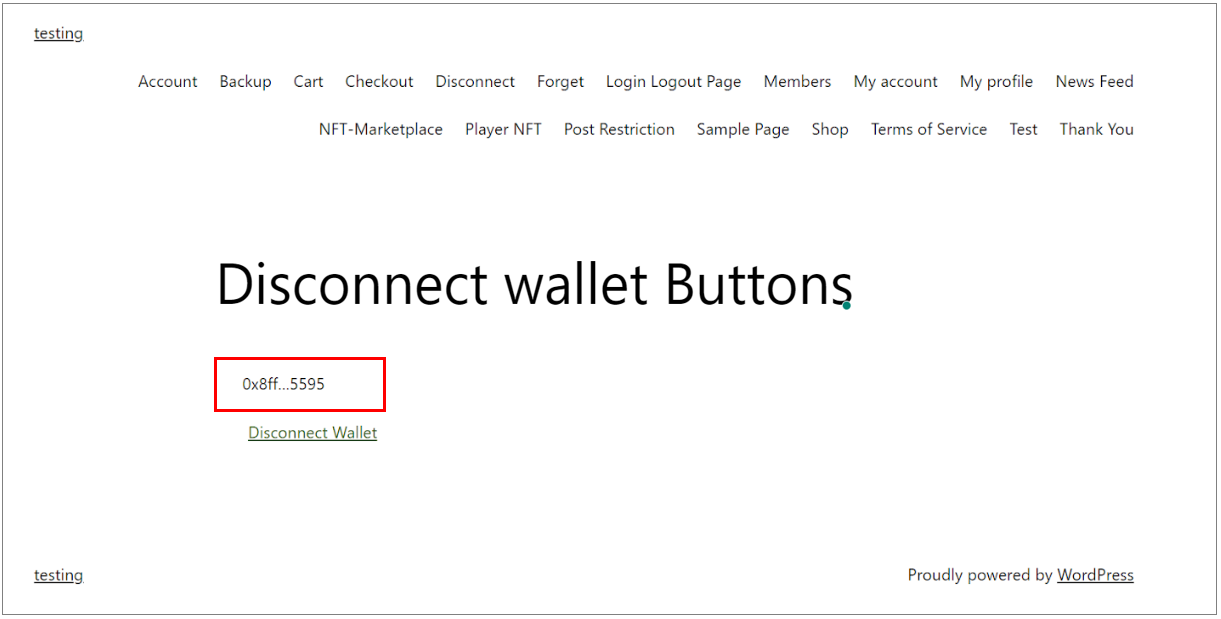Viewport: 1221px width, 619px height.
Task: Click the Disconnect Wallet link
Action: coord(313,433)
